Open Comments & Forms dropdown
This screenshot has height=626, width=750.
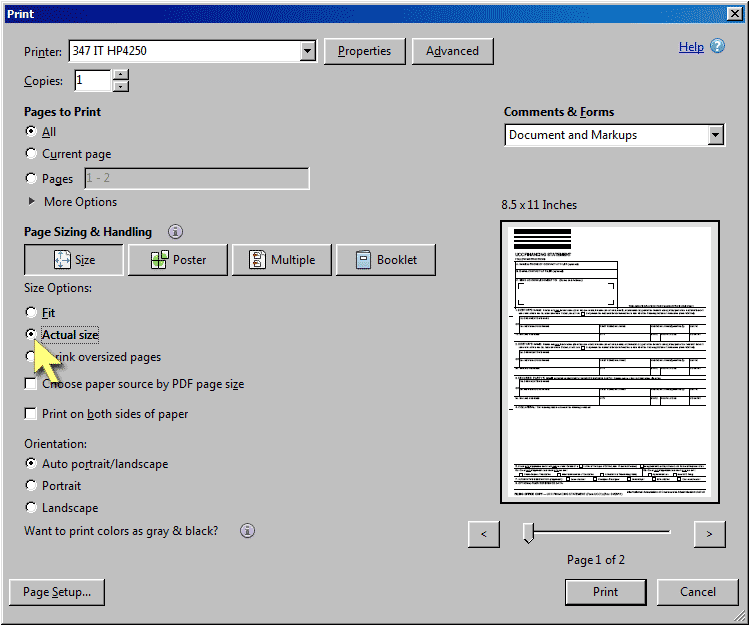(x=715, y=135)
